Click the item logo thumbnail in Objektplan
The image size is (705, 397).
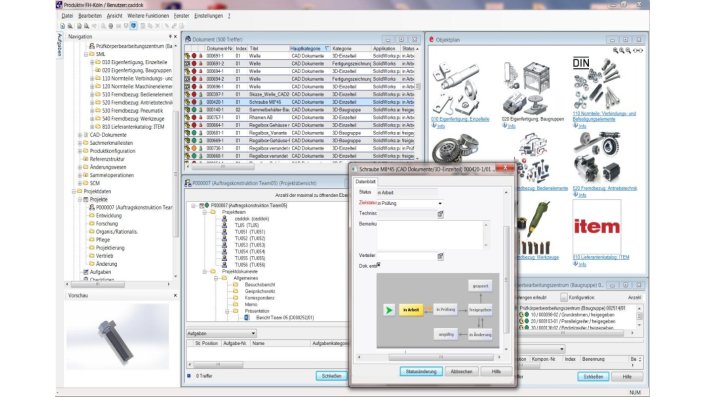point(597,227)
